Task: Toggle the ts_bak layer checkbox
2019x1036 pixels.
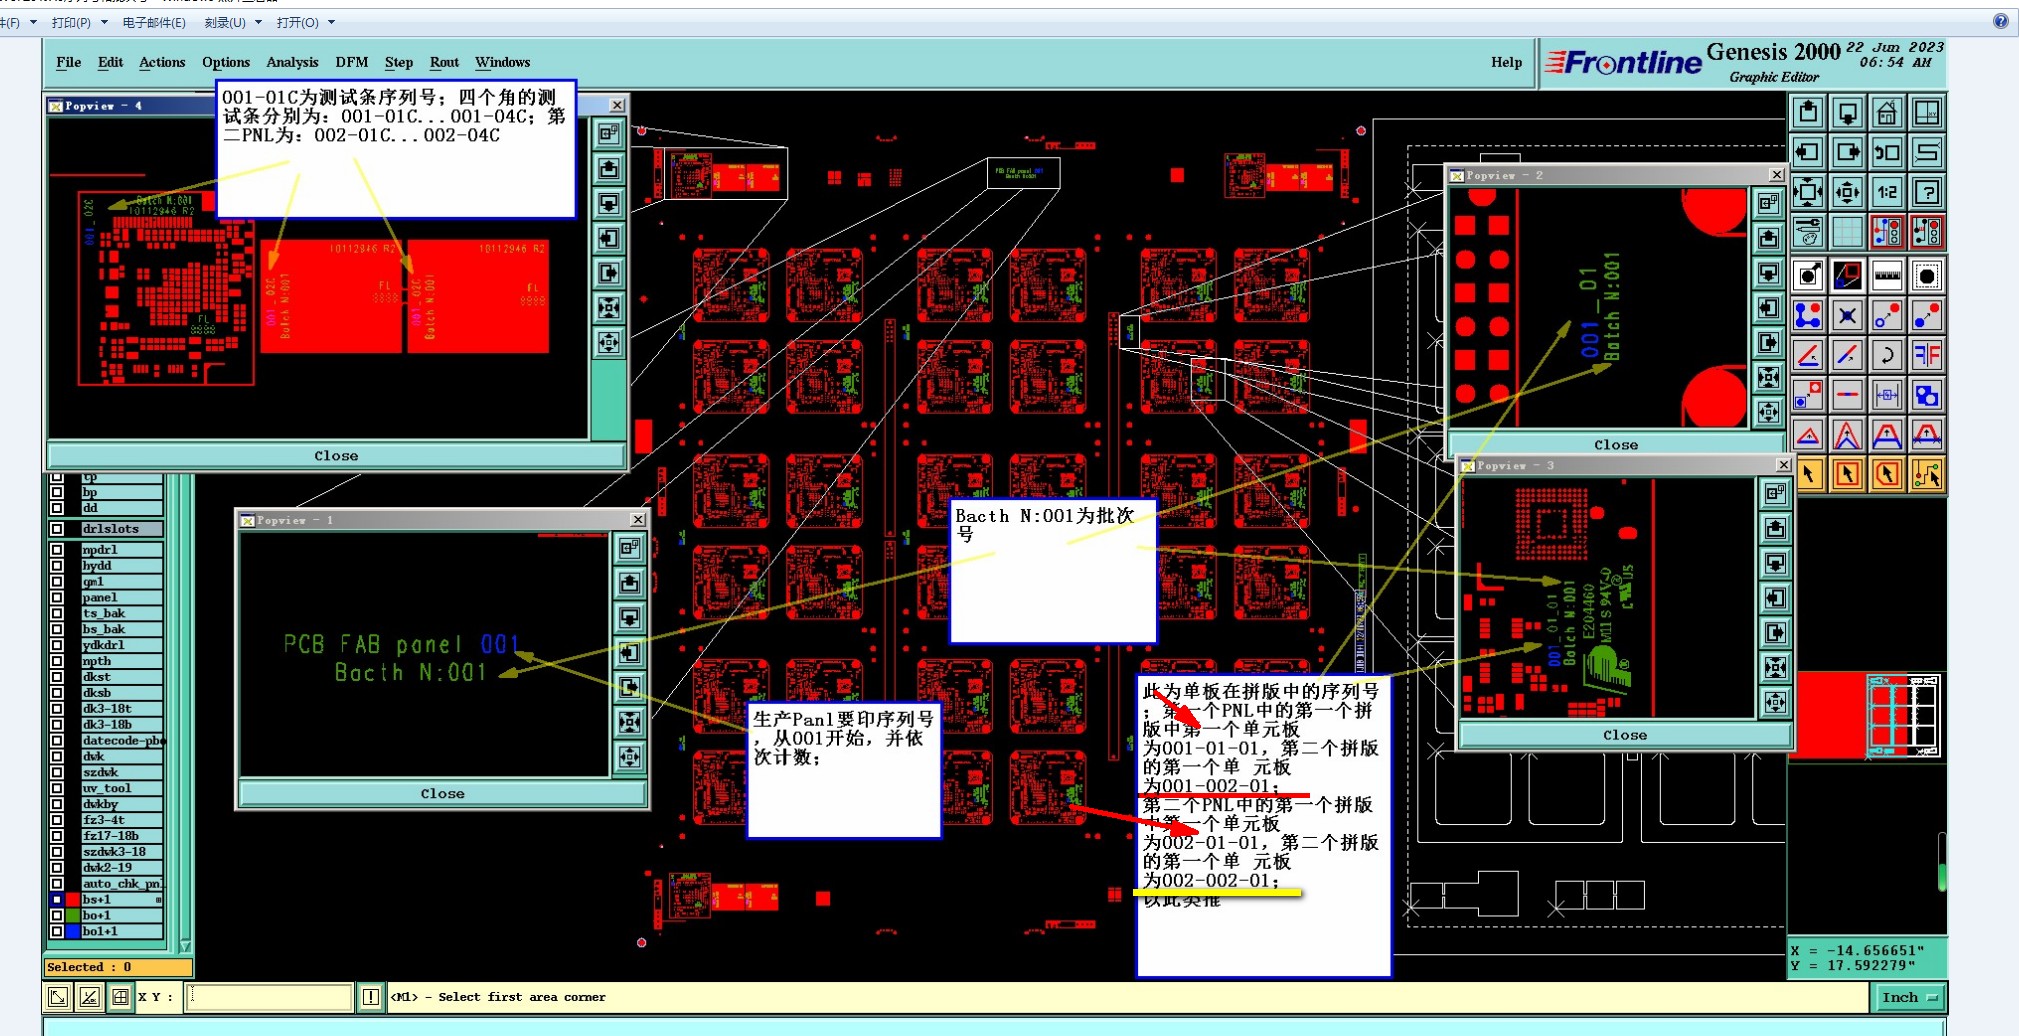Action: pyautogui.click(x=57, y=613)
